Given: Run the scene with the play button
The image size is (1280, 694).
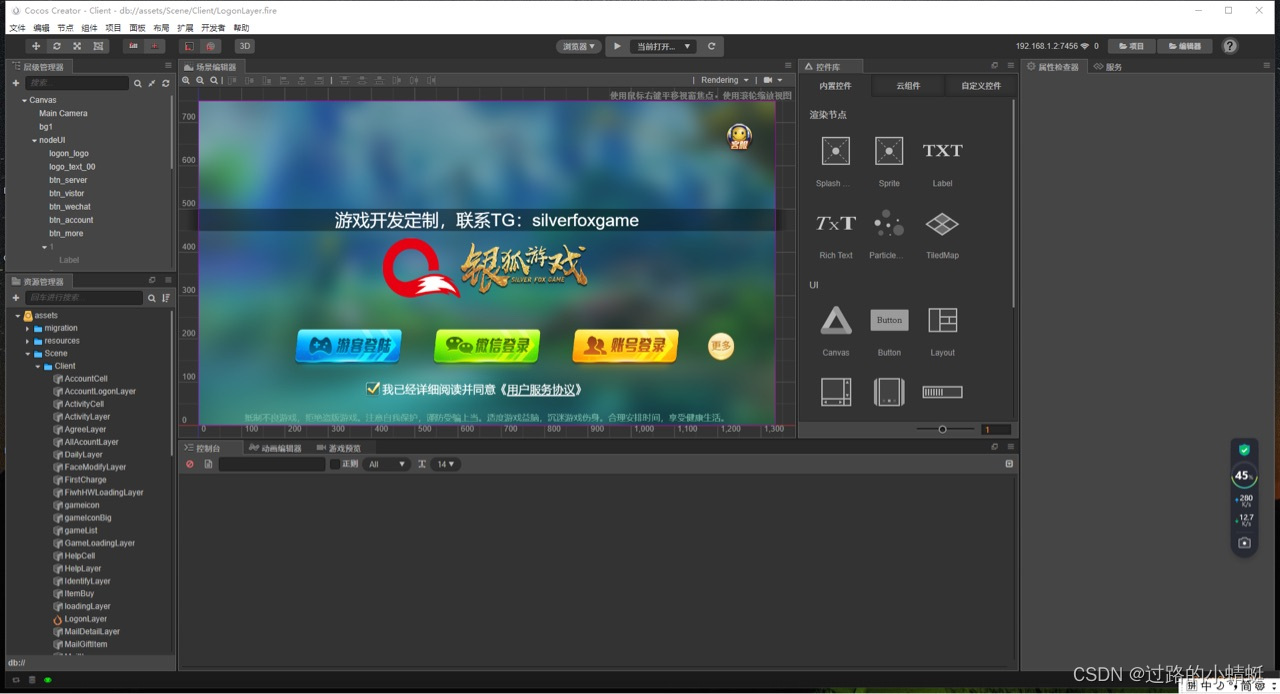Looking at the screenshot, I should (x=617, y=46).
